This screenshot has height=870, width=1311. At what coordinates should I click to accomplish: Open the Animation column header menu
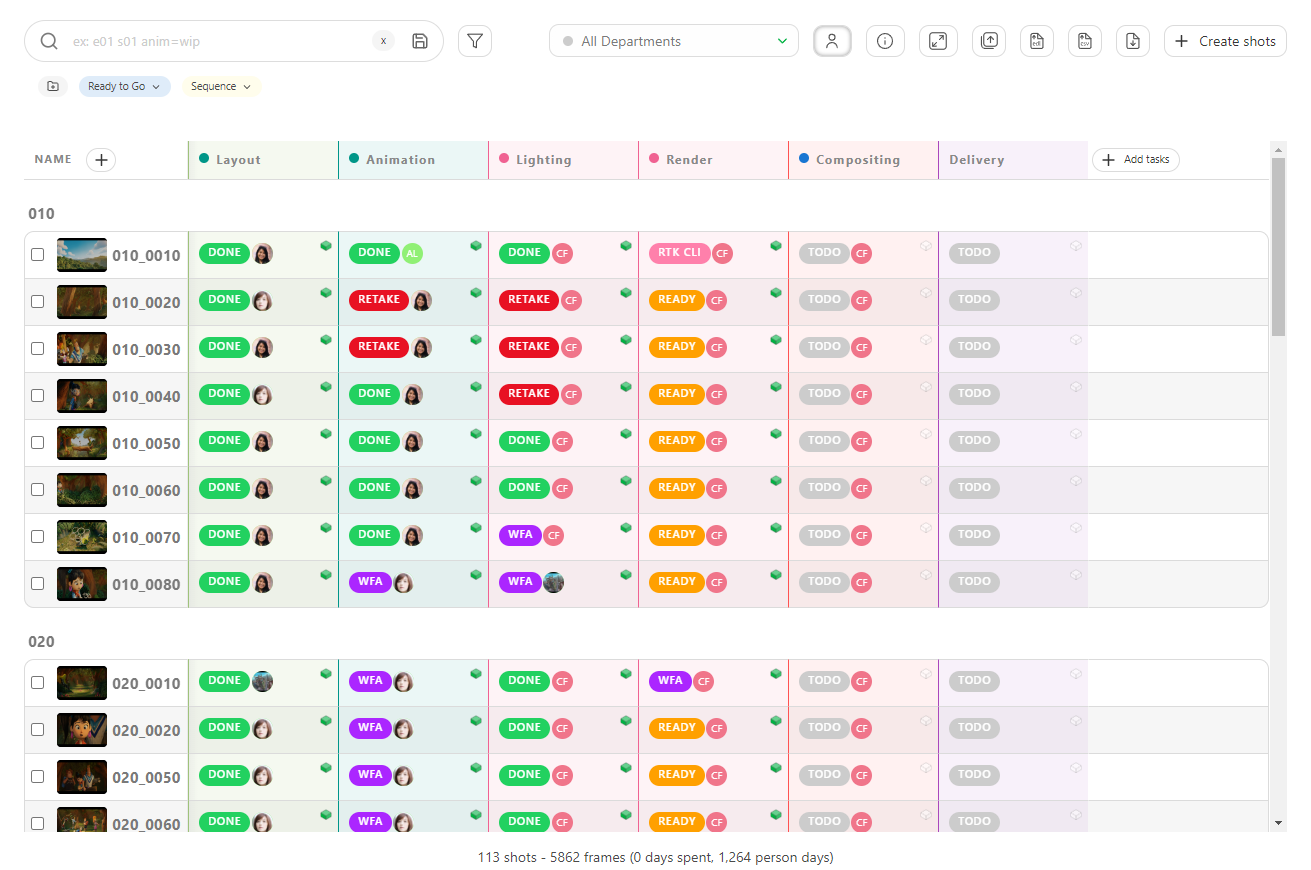(413, 160)
